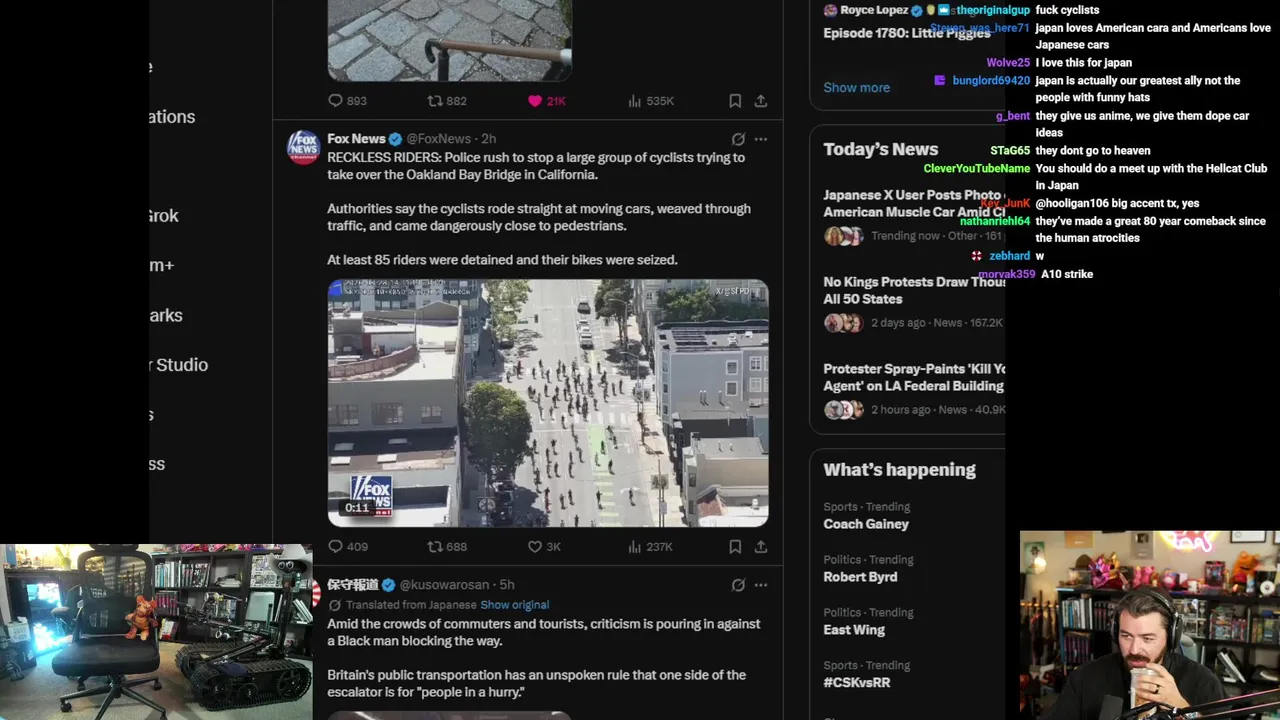Open Royce Lopez profile
Image resolution: width=1280 pixels, height=720 pixels.
(x=874, y=10)
